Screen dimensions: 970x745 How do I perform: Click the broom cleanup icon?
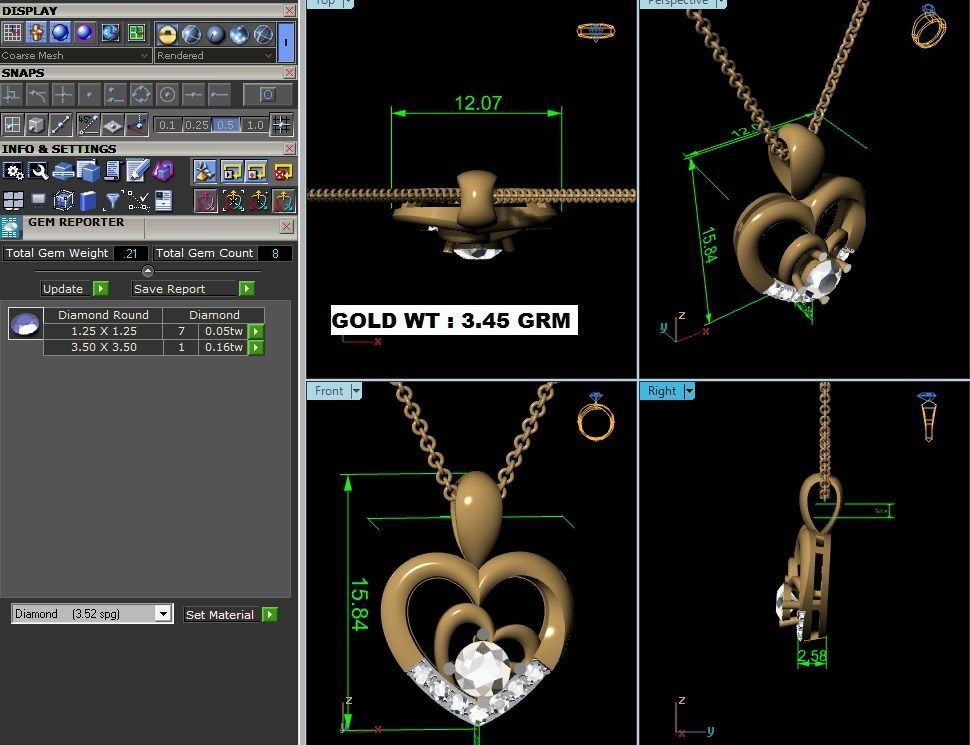[204, 171]
